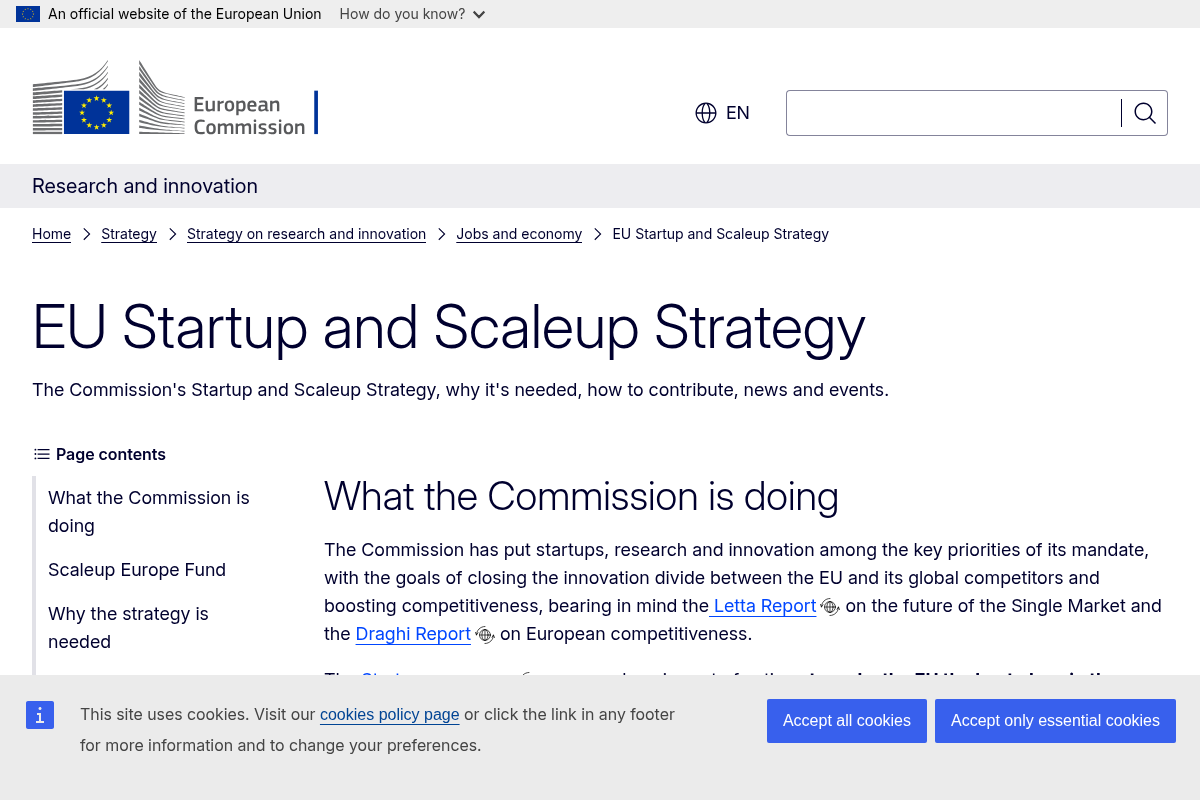Expand the "How do you know?" dropdown
1200x800 pixels.
coord(412,14)
